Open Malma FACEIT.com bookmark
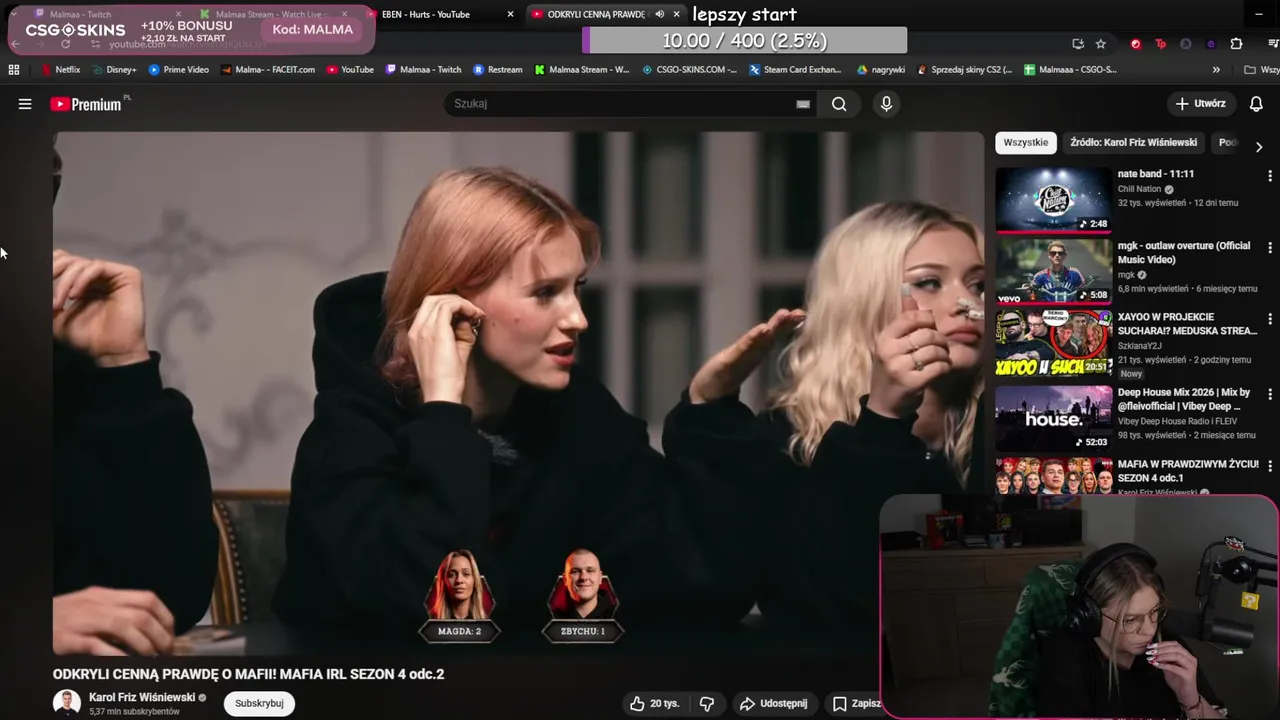The image size is (1280, 720). (267, 70)
